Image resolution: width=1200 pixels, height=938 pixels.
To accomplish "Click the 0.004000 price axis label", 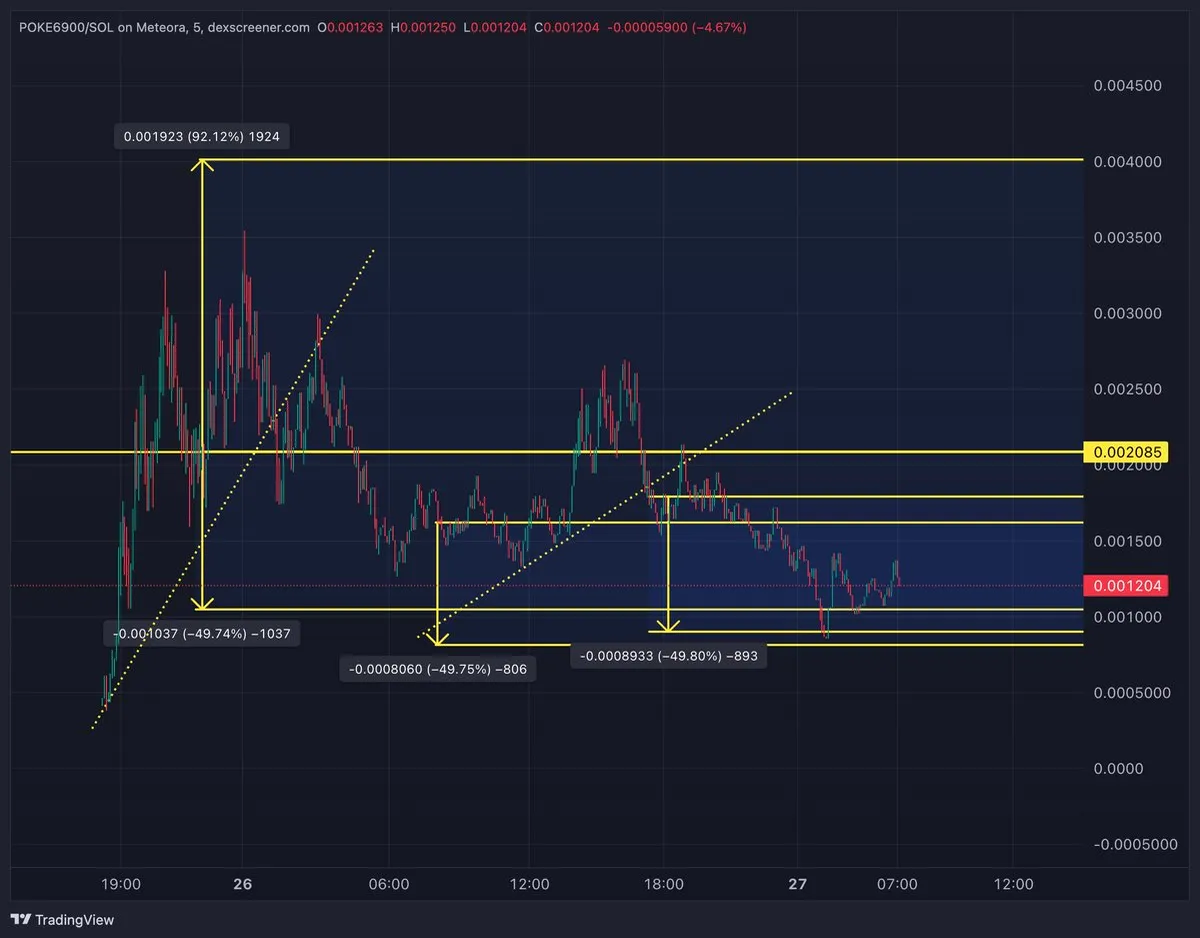I will (1127, 161).
